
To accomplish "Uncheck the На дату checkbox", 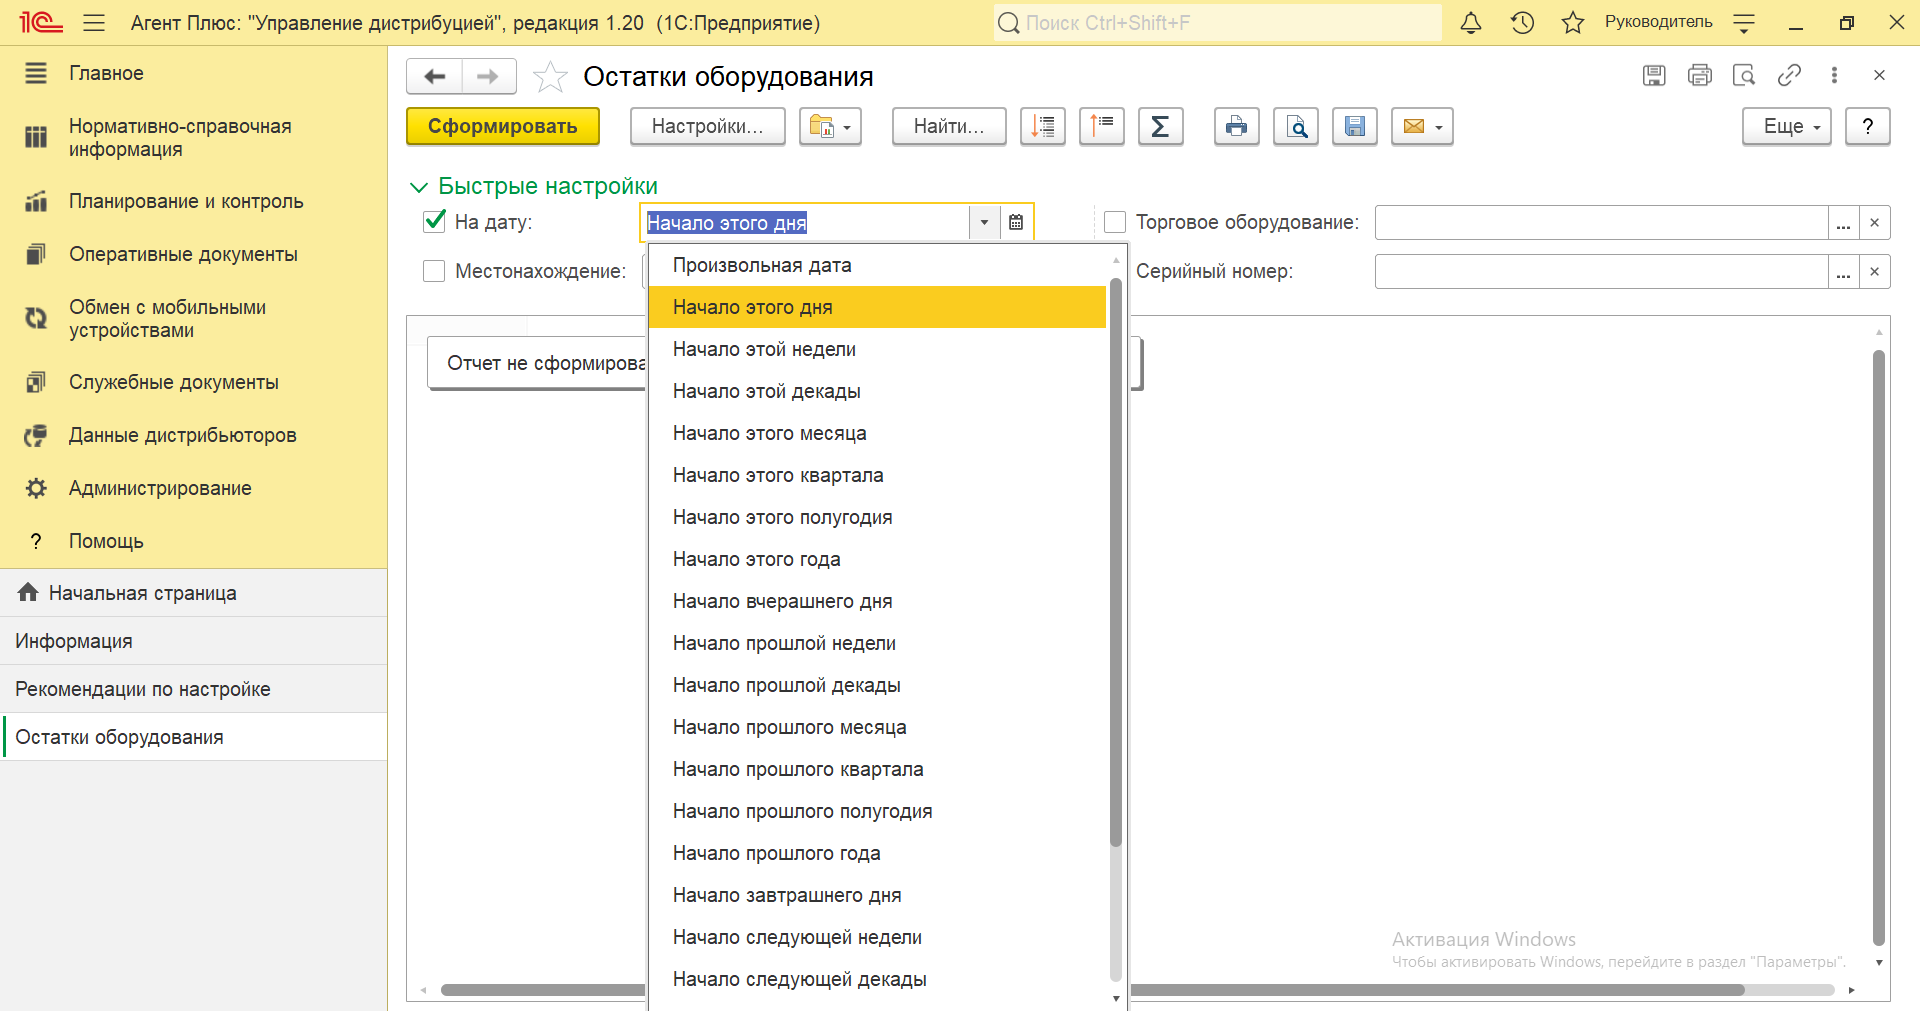I will click(434, 221).
